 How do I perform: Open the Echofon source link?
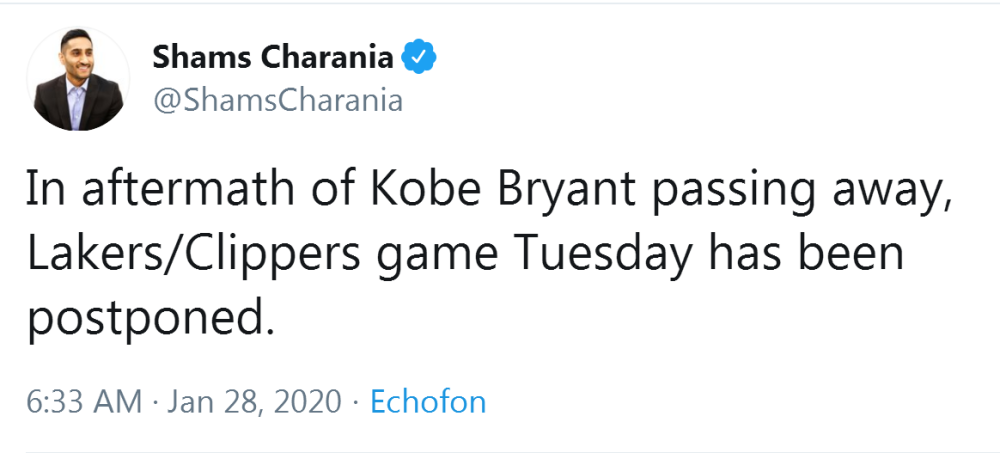point(428,402)
